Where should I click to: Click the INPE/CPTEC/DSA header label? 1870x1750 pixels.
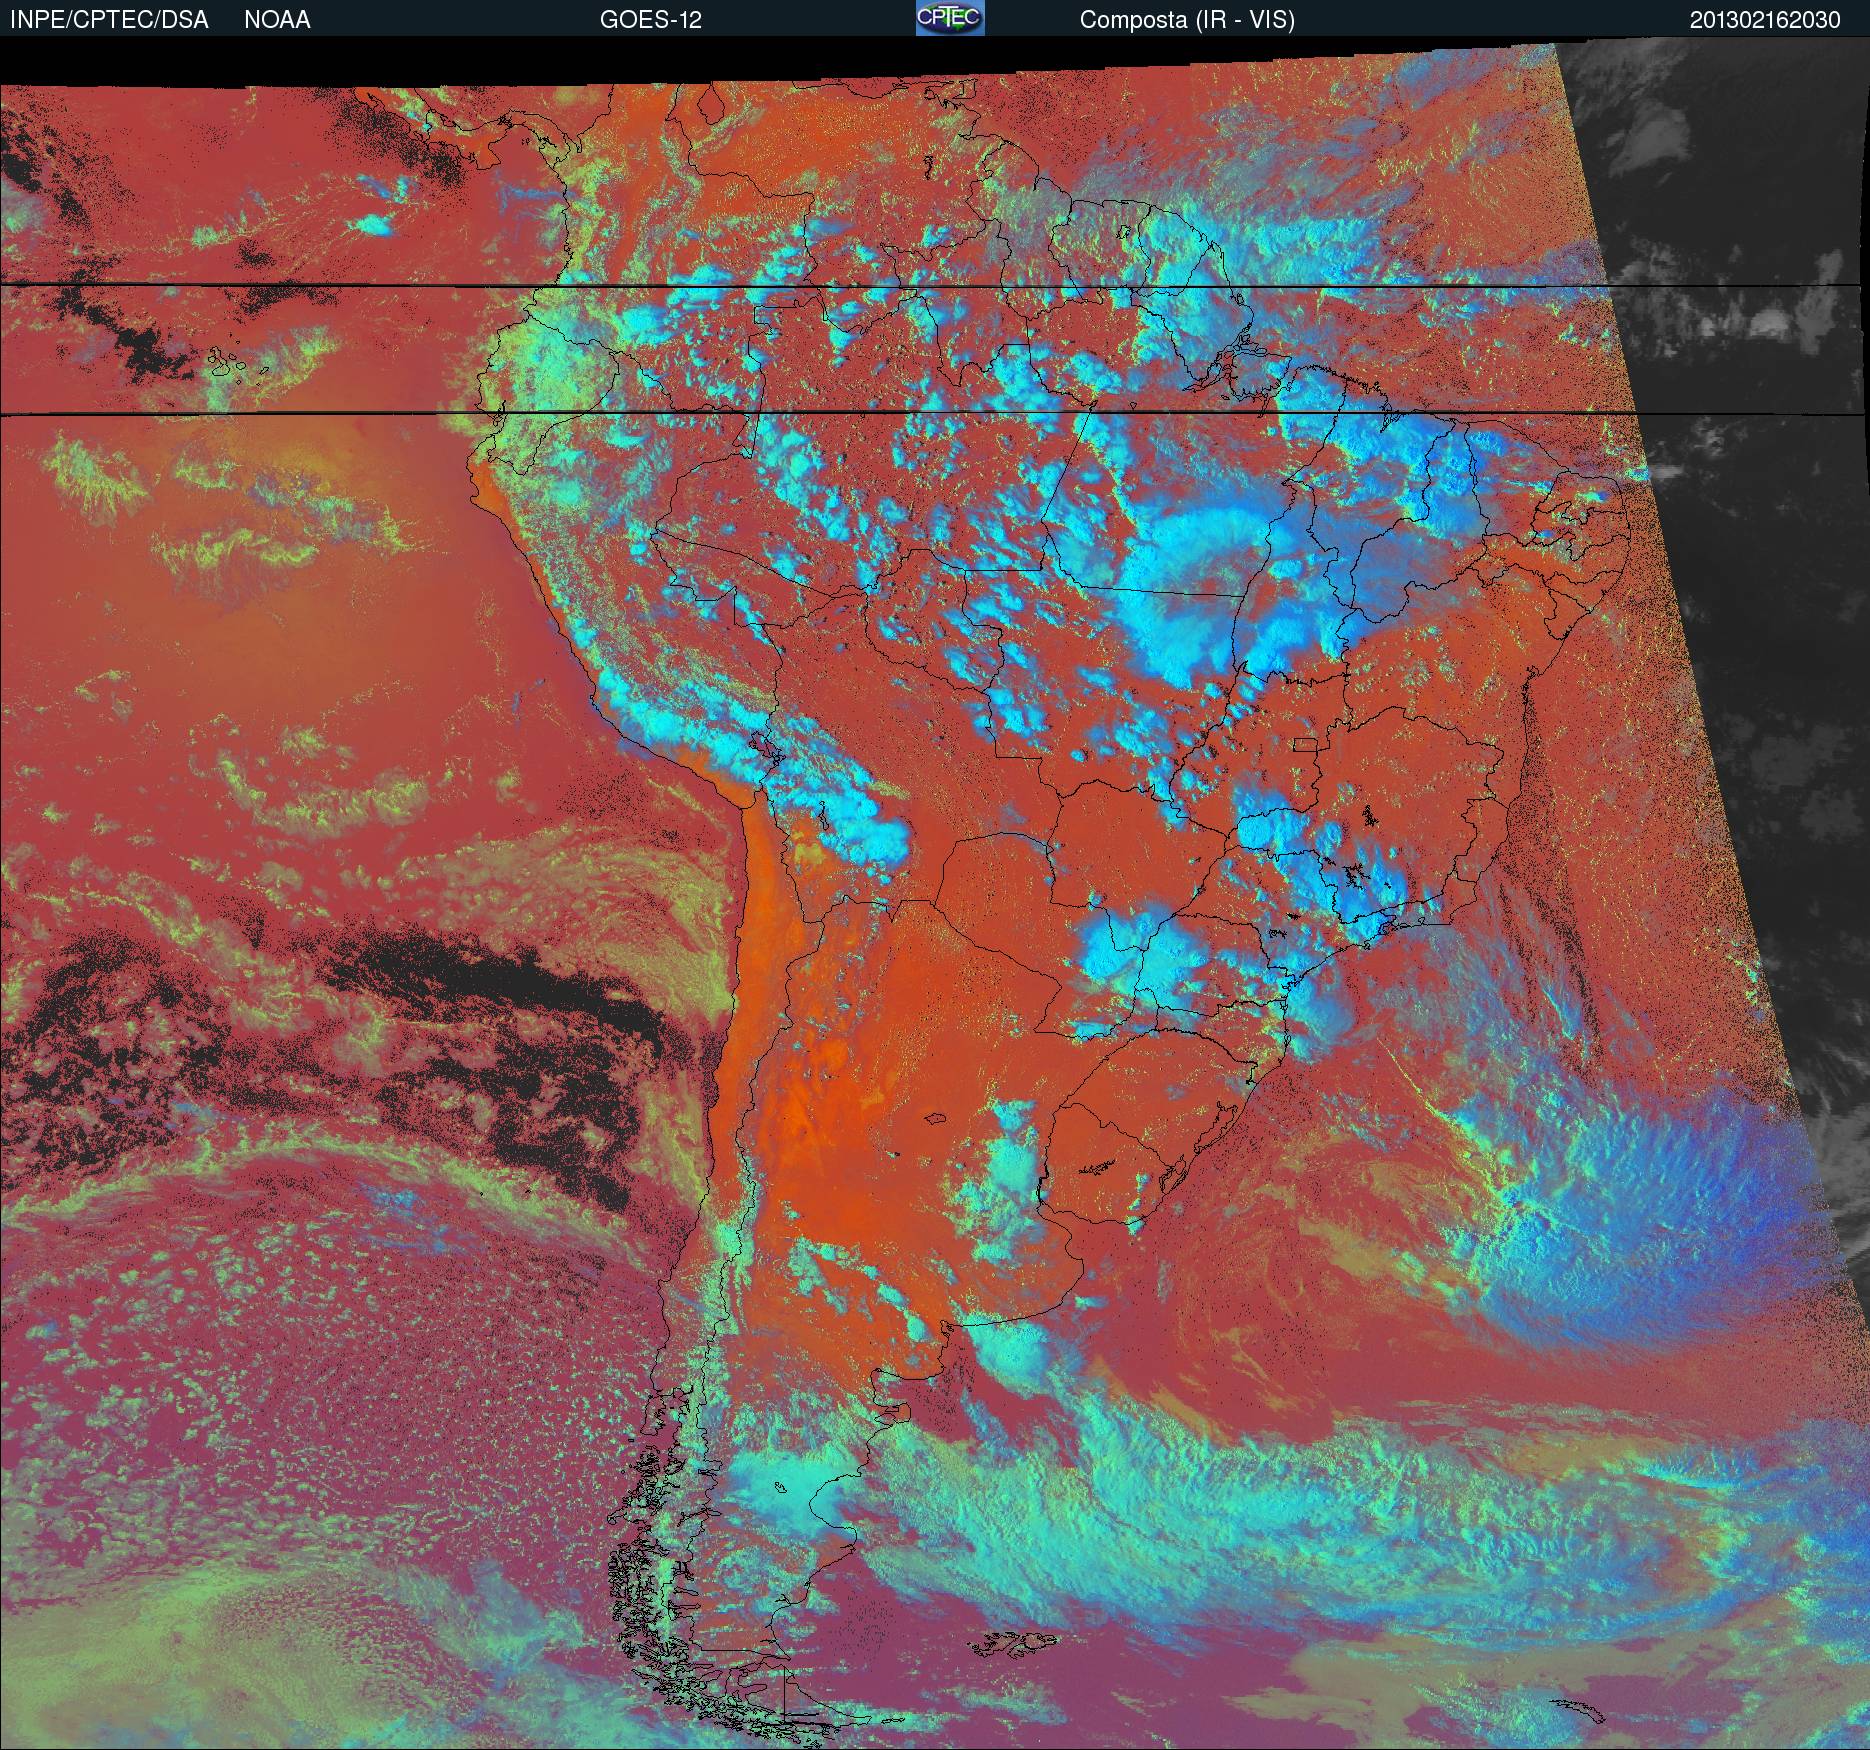coord(109,20)
